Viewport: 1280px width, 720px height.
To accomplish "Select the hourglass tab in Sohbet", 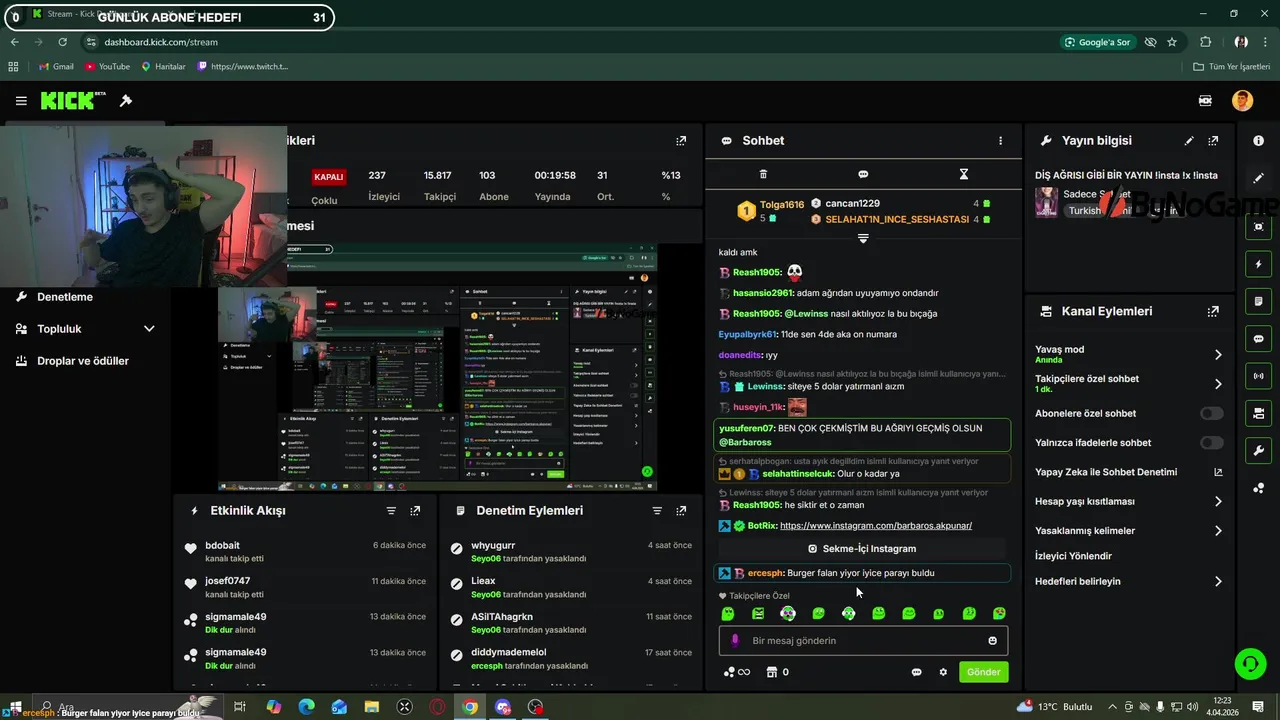I will pos(964,174).
